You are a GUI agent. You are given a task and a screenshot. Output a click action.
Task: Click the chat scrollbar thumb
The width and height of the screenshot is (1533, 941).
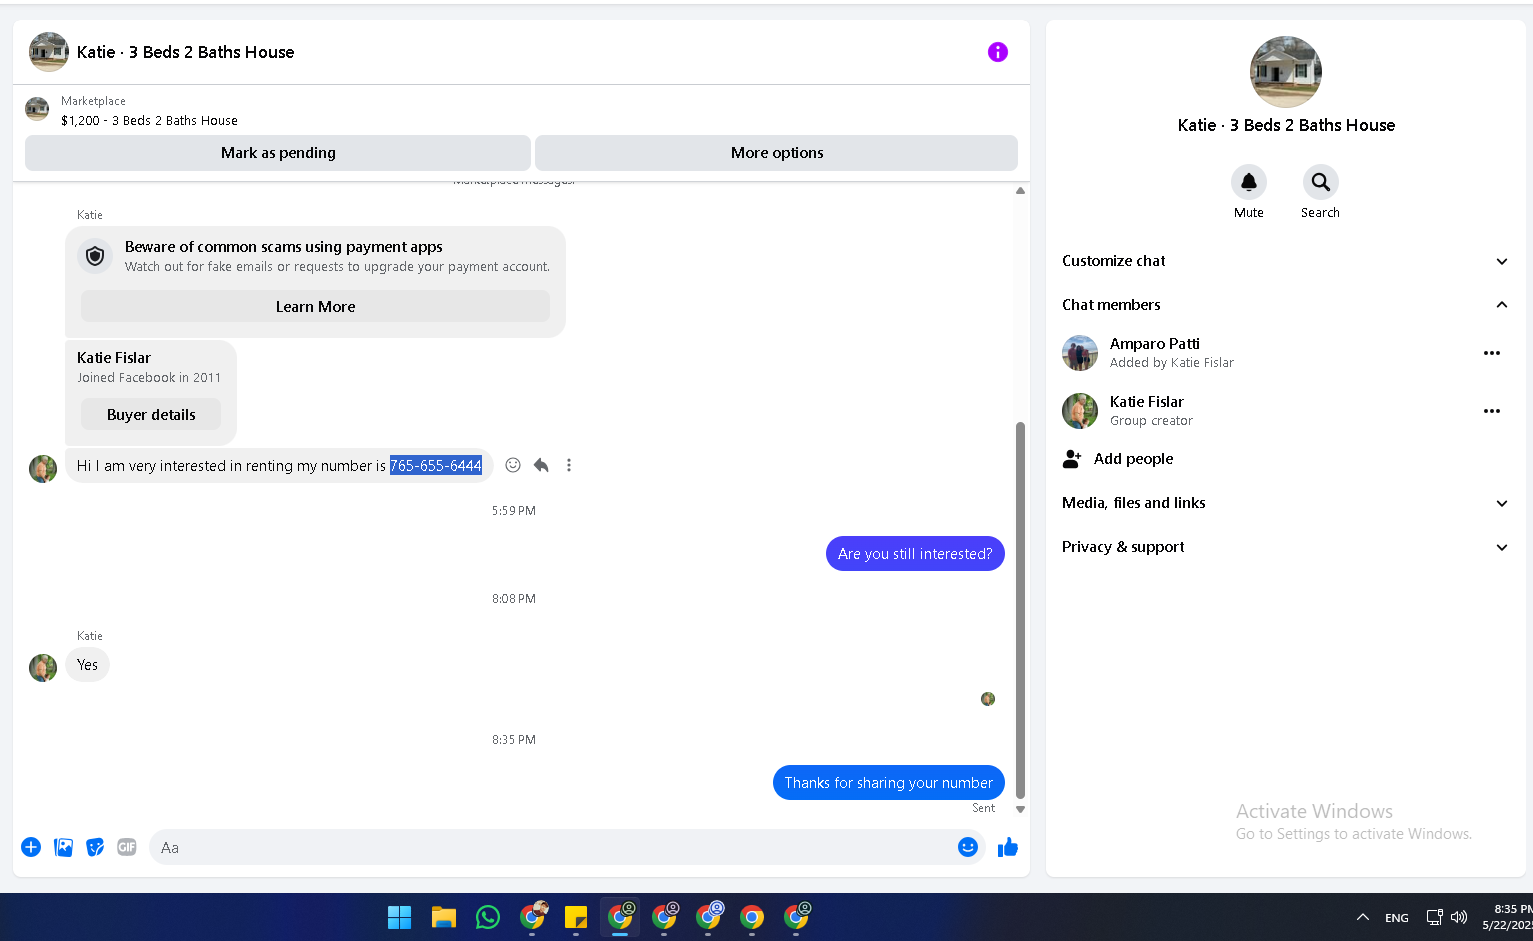point(1020,610)
